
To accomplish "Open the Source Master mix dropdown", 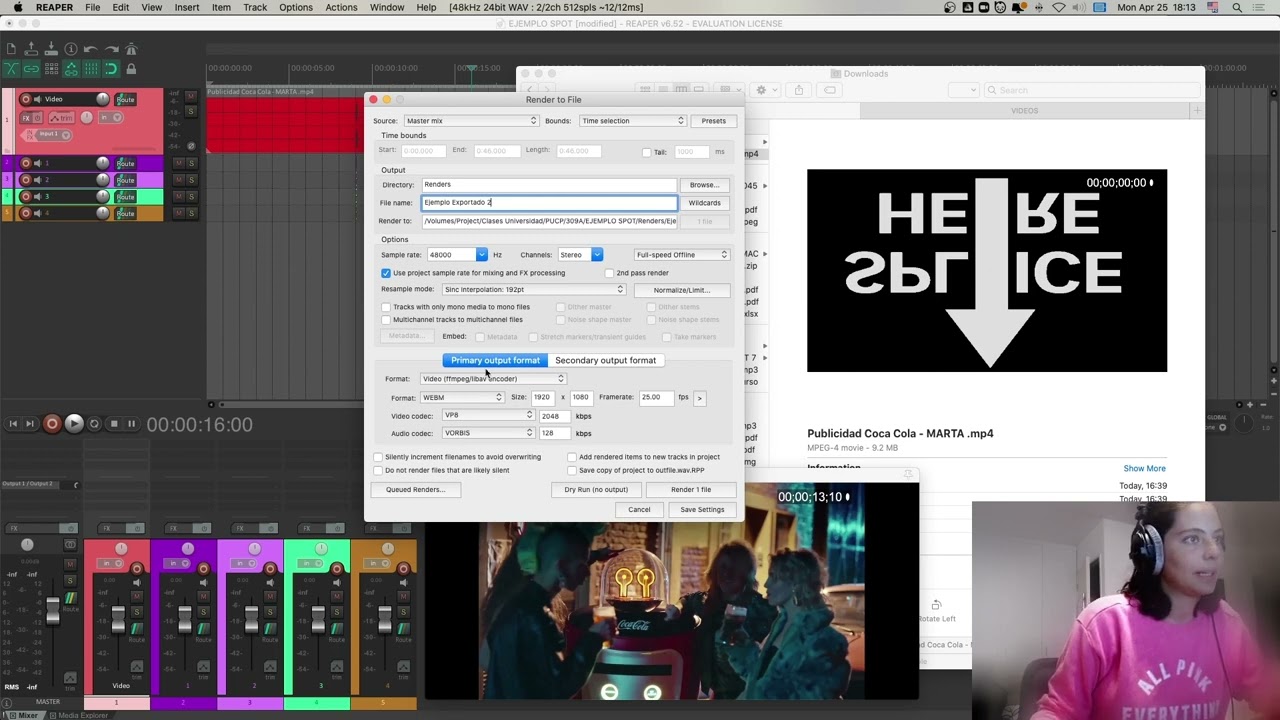I will (470, 121).
